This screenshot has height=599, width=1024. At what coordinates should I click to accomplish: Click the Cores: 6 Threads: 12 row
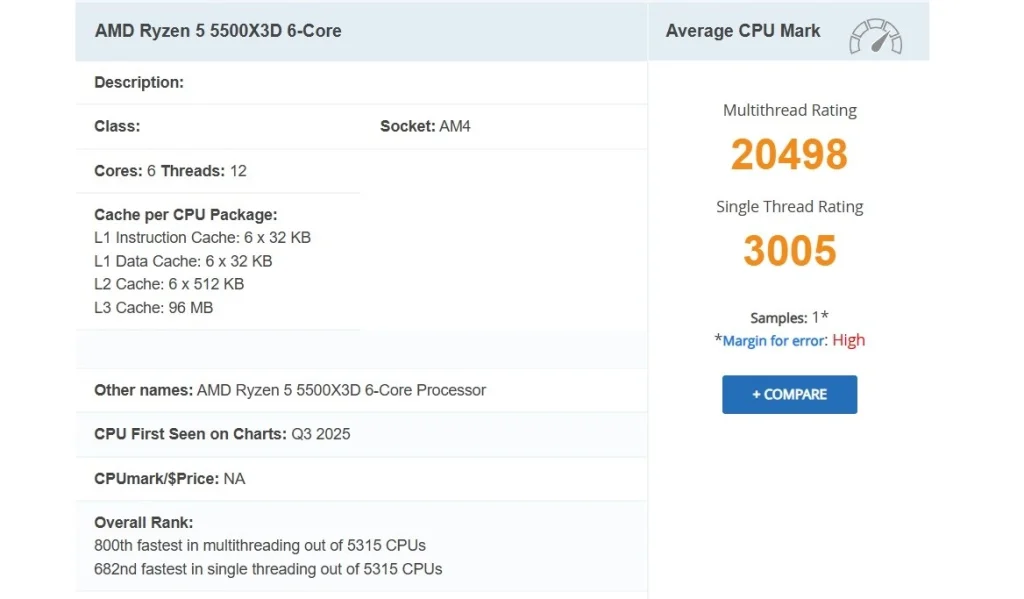(x=170, y=171)
